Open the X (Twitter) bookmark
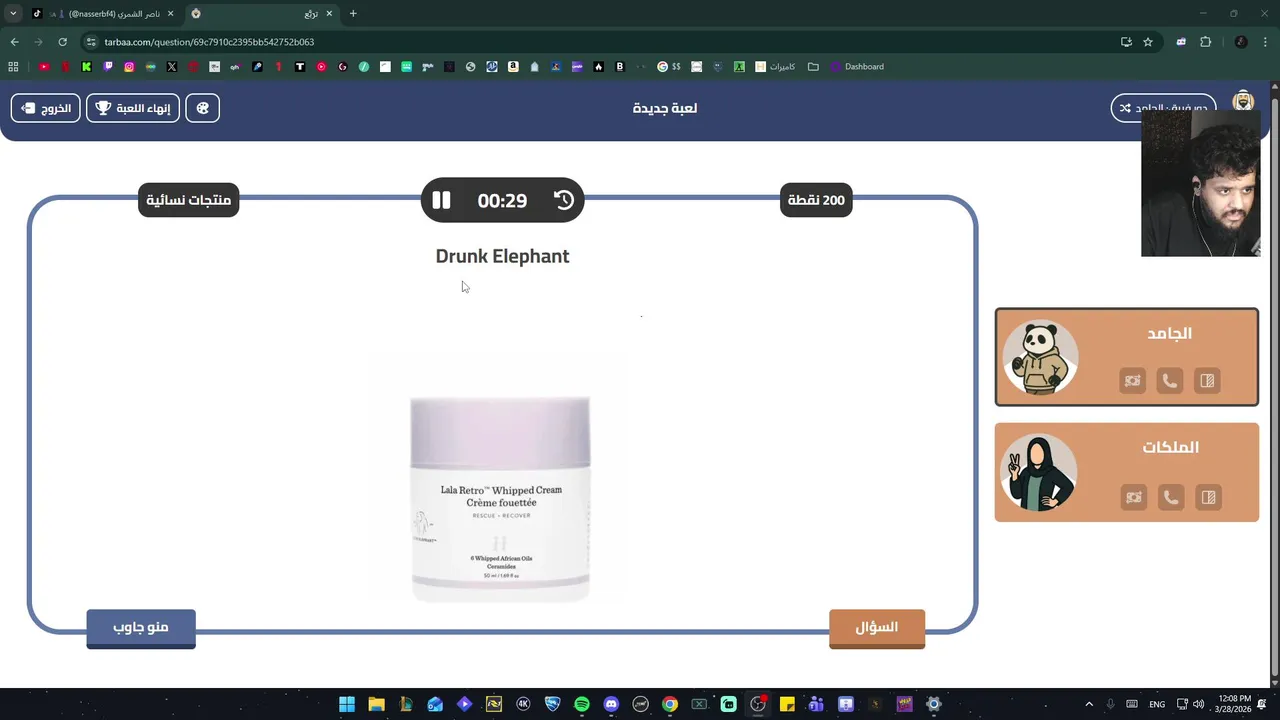This screenshot has width=1280, height=720. (172, 67)
